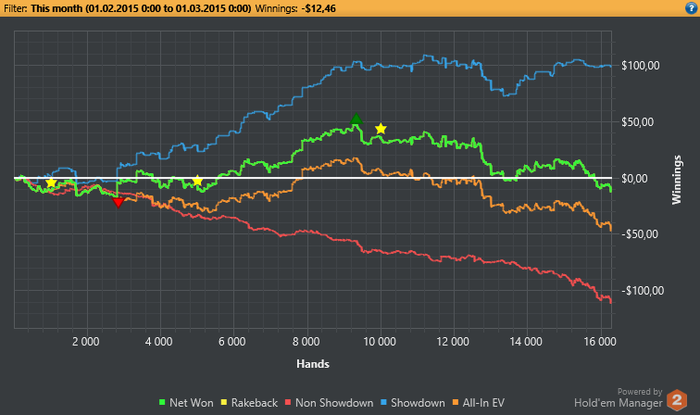The height and width of the screenshot is (415, 700).
Task: Click the 2 000 x-axis label
Action: coord(86,342)
